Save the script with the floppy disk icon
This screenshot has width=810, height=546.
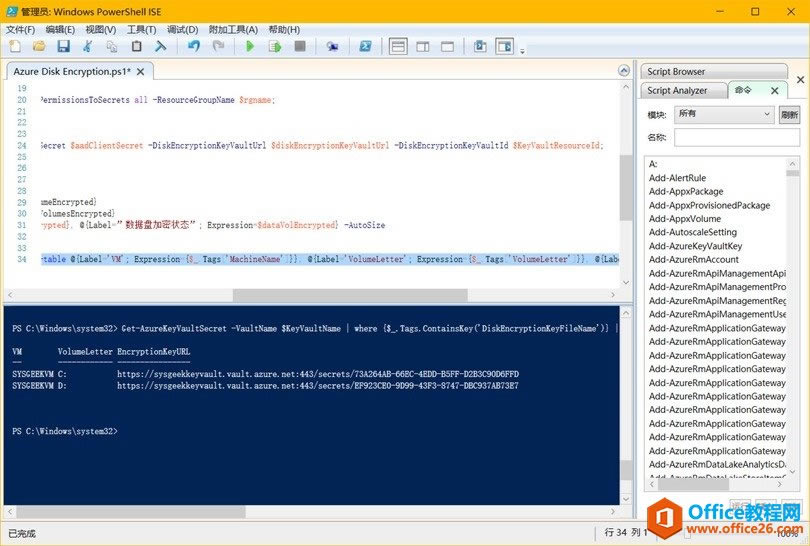[x=64, y=46]
